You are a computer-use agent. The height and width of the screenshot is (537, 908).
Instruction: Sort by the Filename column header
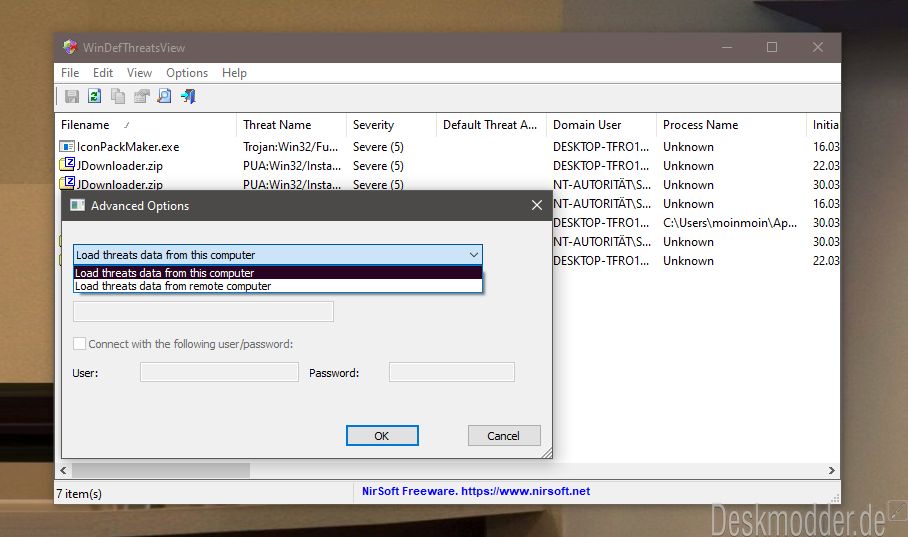coord(146,125)
